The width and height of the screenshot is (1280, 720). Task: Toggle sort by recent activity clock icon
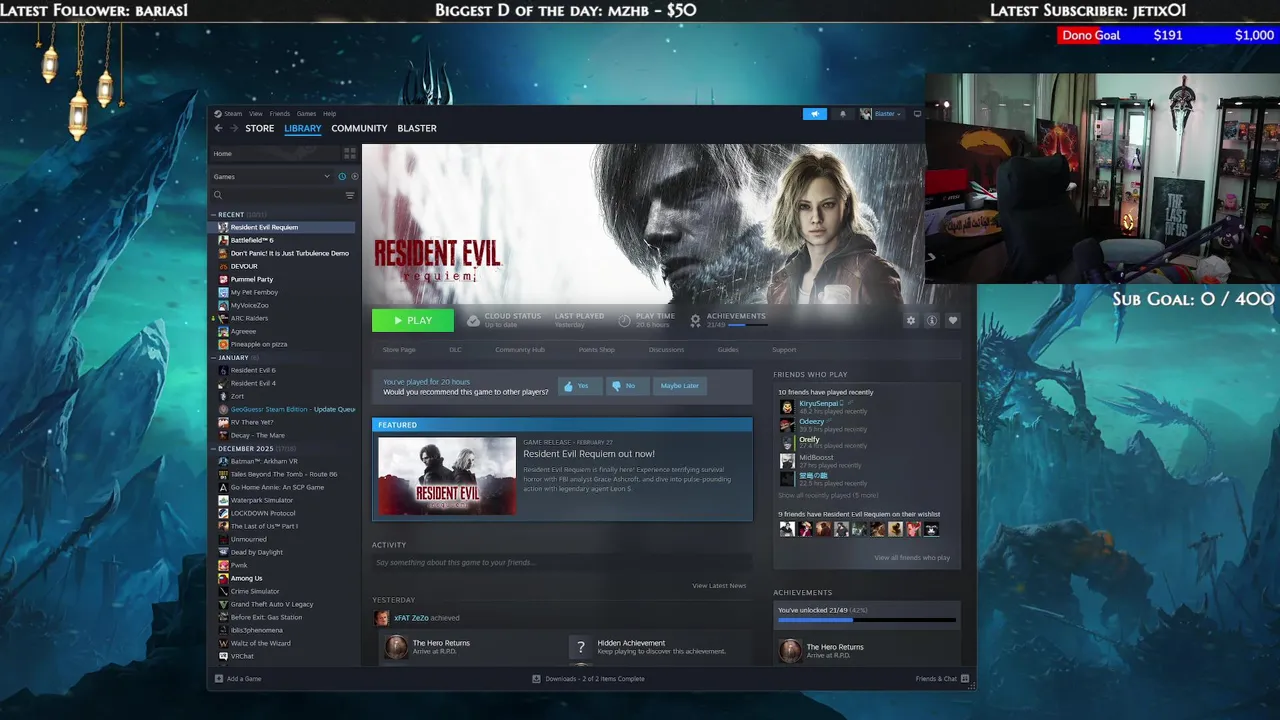(342, 176)
